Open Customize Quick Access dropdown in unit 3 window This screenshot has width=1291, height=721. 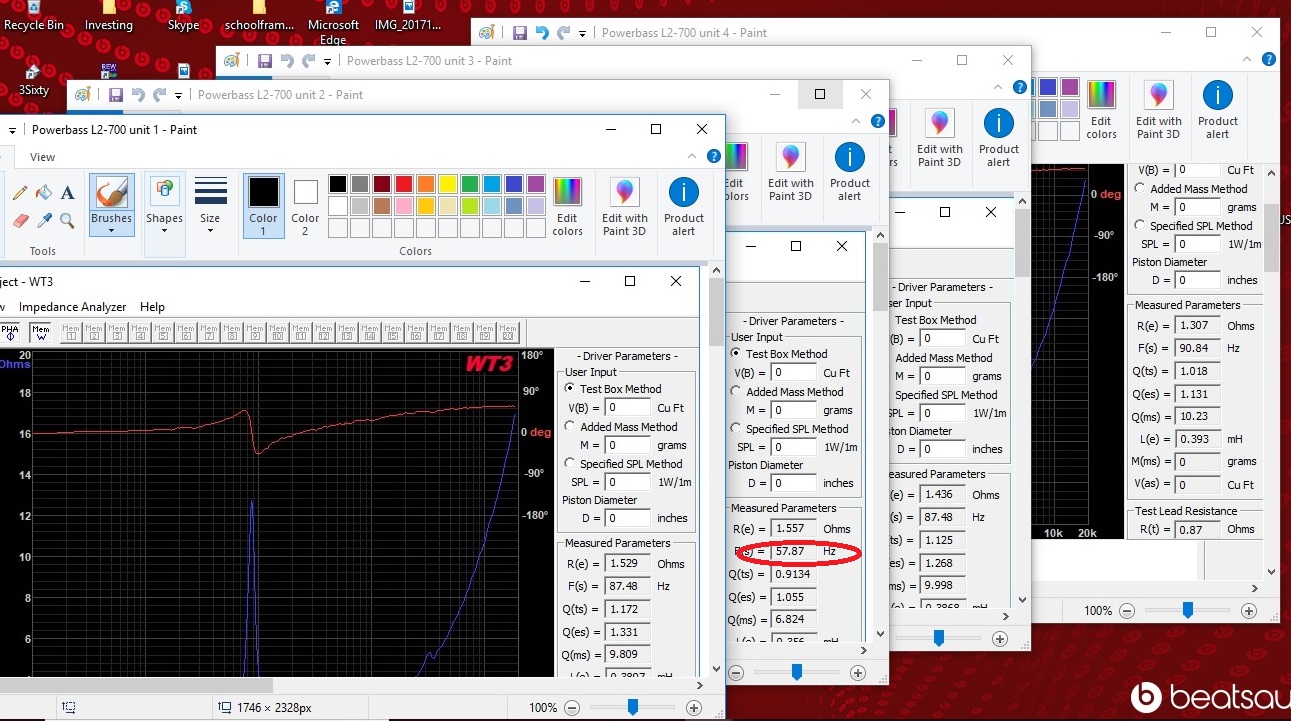327,61
